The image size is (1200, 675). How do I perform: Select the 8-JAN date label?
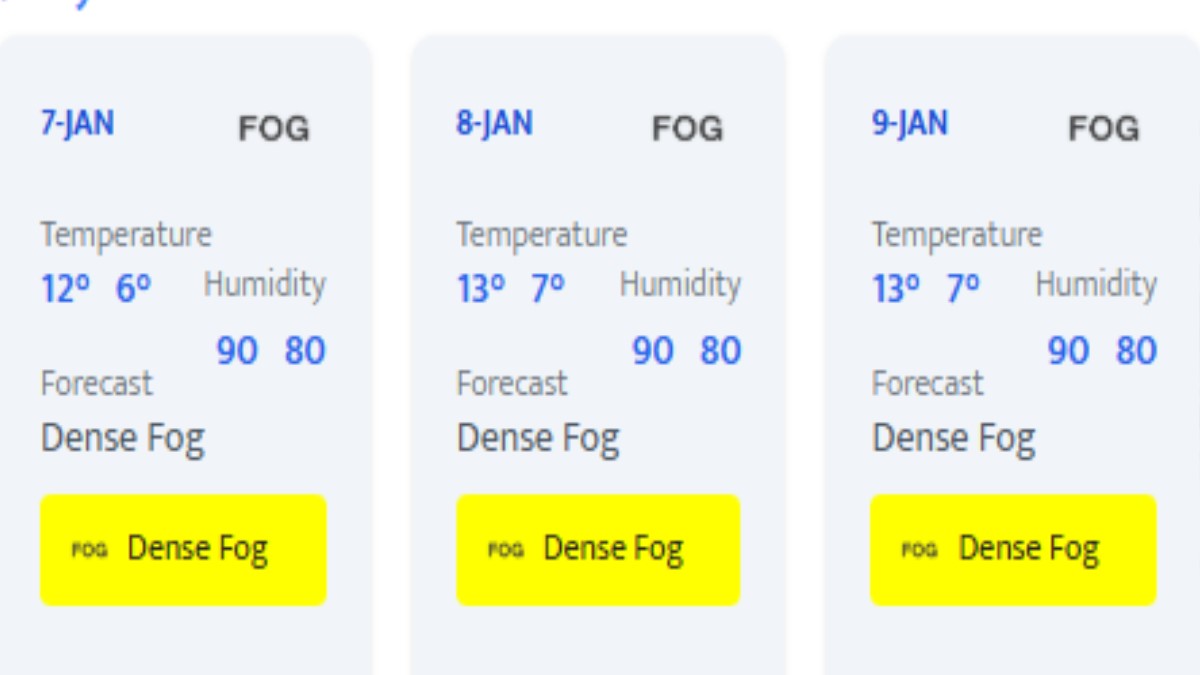tap(494, 124)
